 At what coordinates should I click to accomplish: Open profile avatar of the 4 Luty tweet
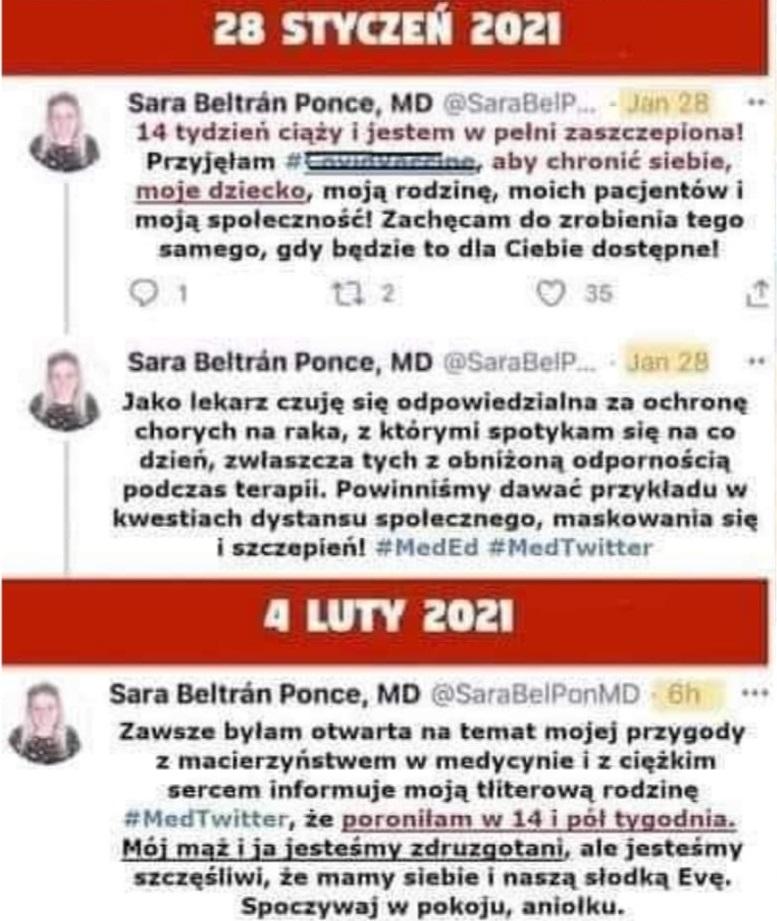(x=44, y=724)
